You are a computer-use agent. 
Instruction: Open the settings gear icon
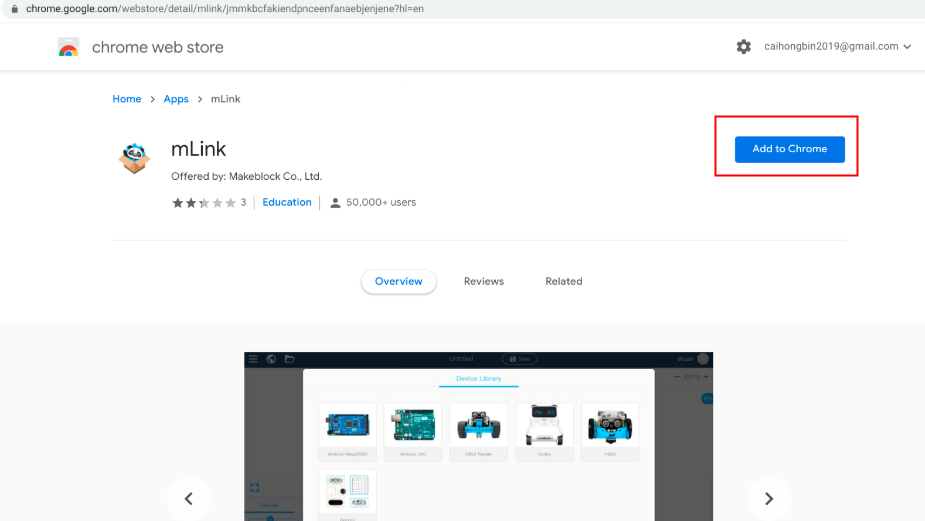click(743, 47)
